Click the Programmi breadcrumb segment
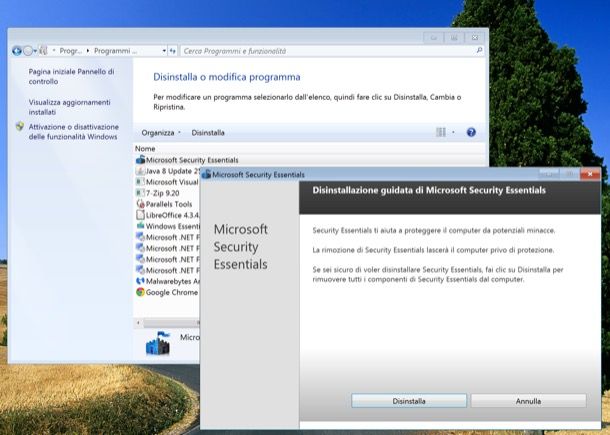 coord(116,51)
